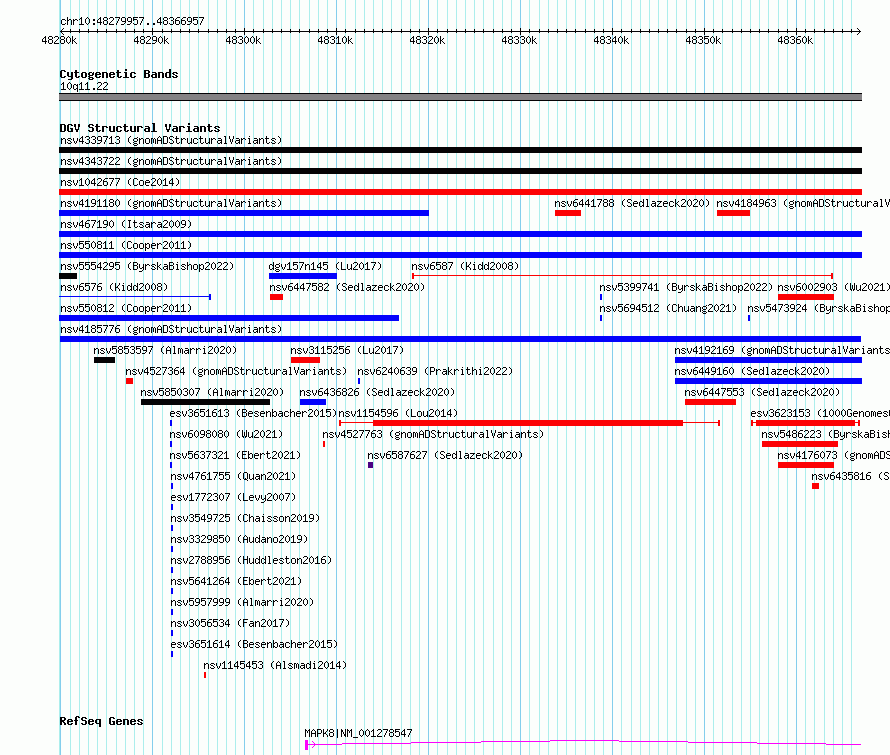Select nsv550812 (Cooper2011) label
The height and width of the screenshot is (755, 890).
pyautogui.click(x=126, y=308)
